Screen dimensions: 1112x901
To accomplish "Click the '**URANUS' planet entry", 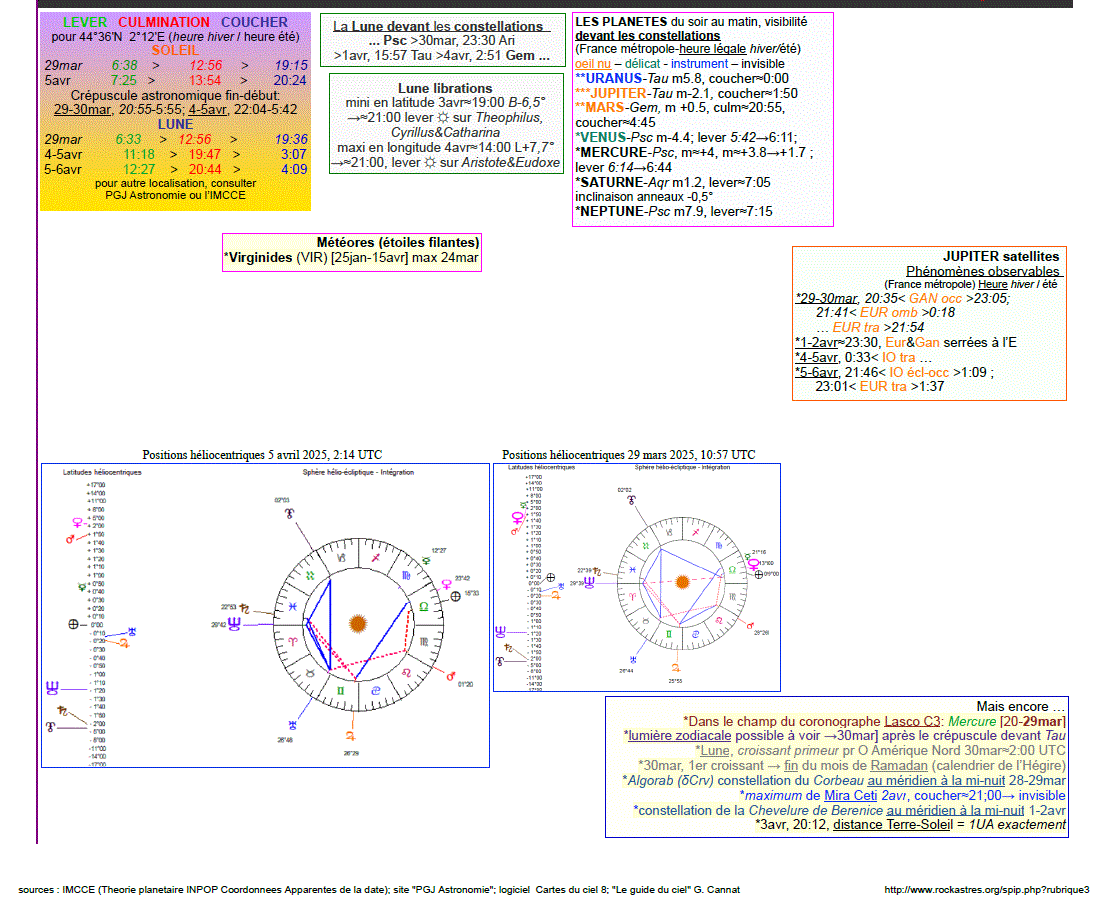I will [x=608, y=79].
